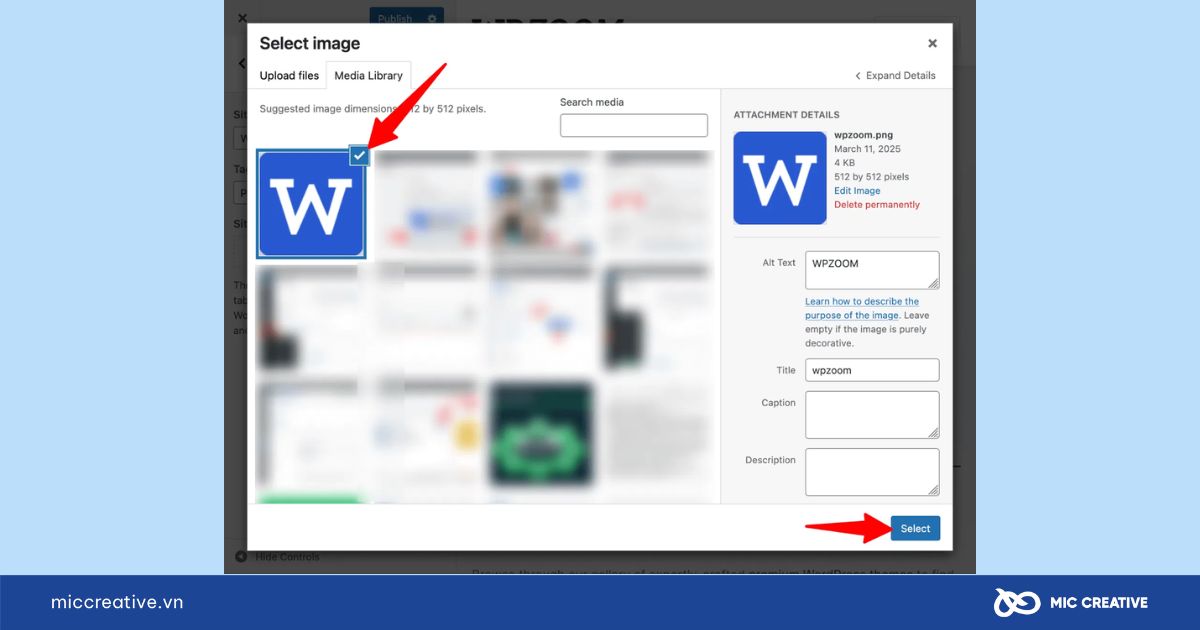
Task: Click the Title input field
Action: pos(872,370)
